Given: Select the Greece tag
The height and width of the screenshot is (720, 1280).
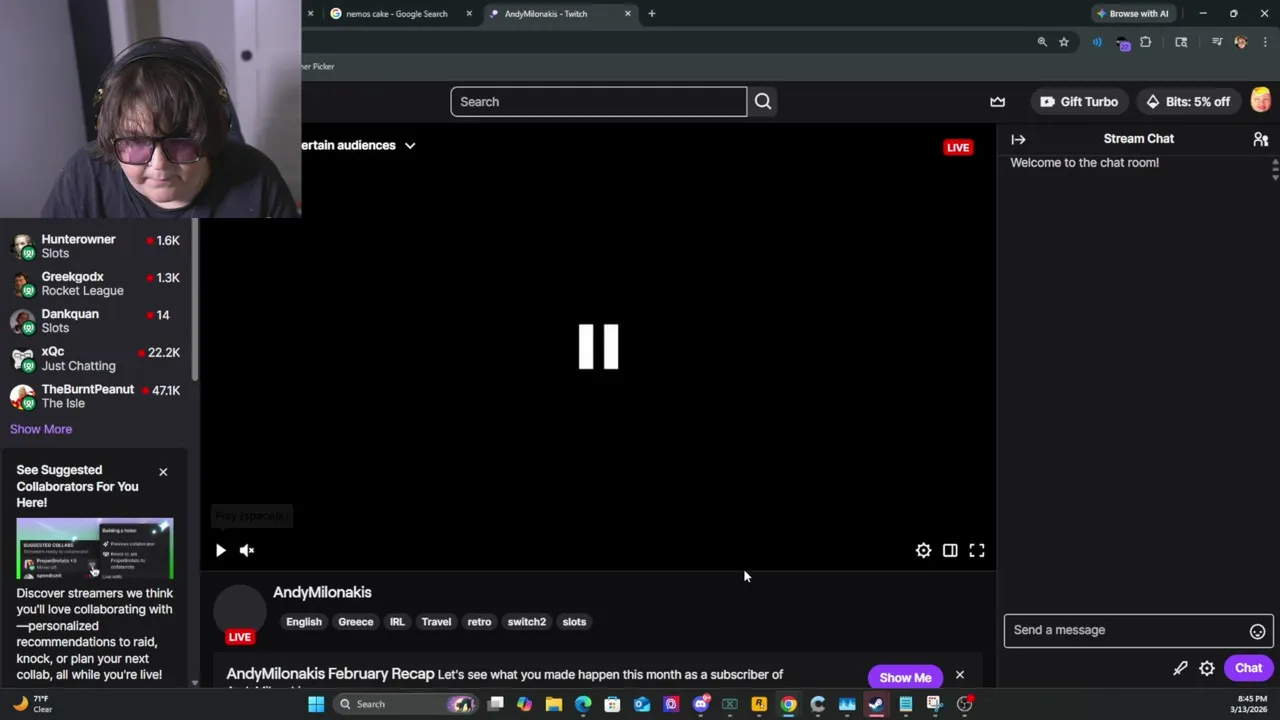Looking at the screenshot, I should [x=355, y=622].
